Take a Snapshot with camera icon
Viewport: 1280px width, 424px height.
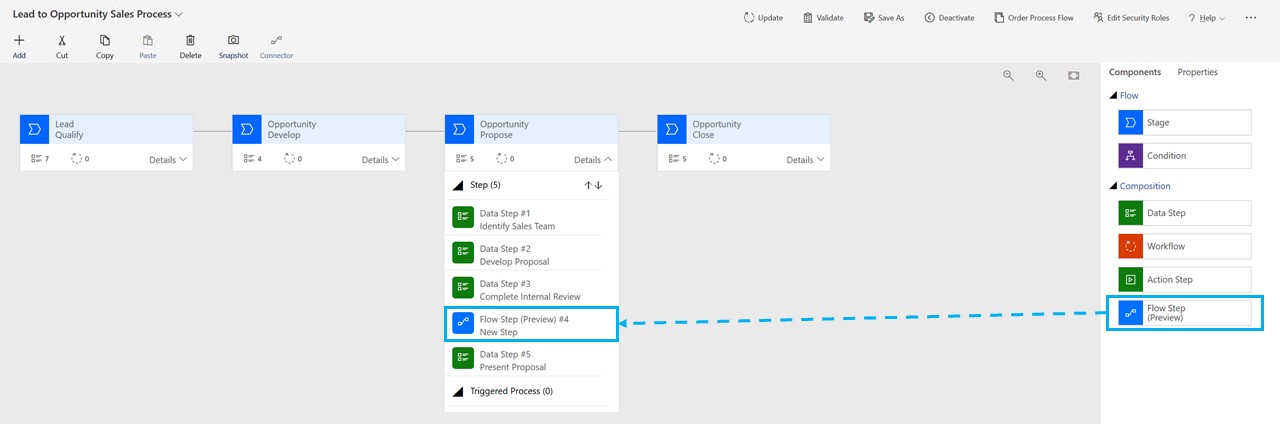pyautogui.click(x=233, y=41)
